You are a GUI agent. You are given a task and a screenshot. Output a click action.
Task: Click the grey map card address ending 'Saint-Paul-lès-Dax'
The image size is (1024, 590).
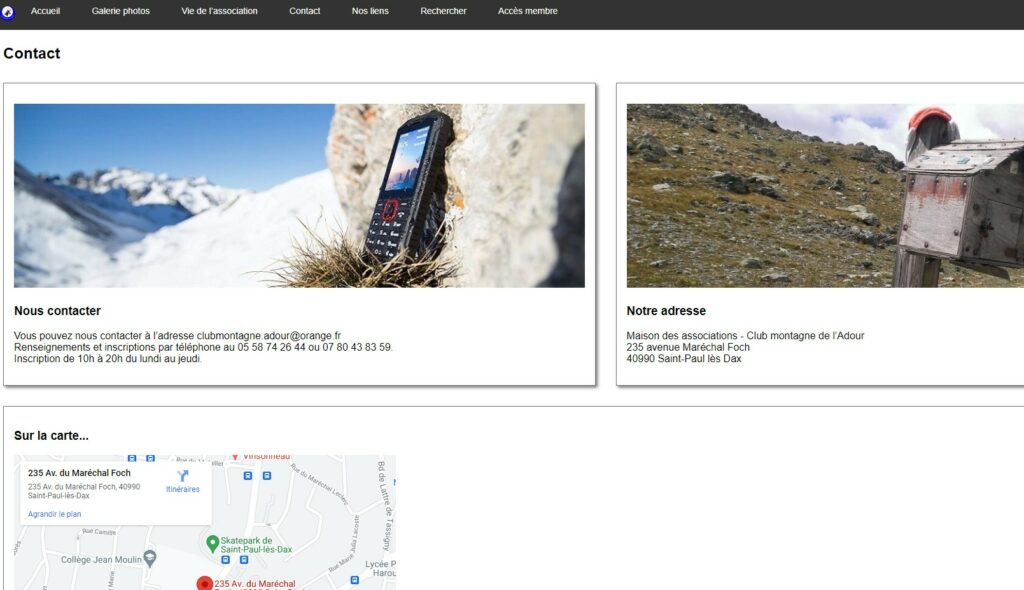[84, 491]
